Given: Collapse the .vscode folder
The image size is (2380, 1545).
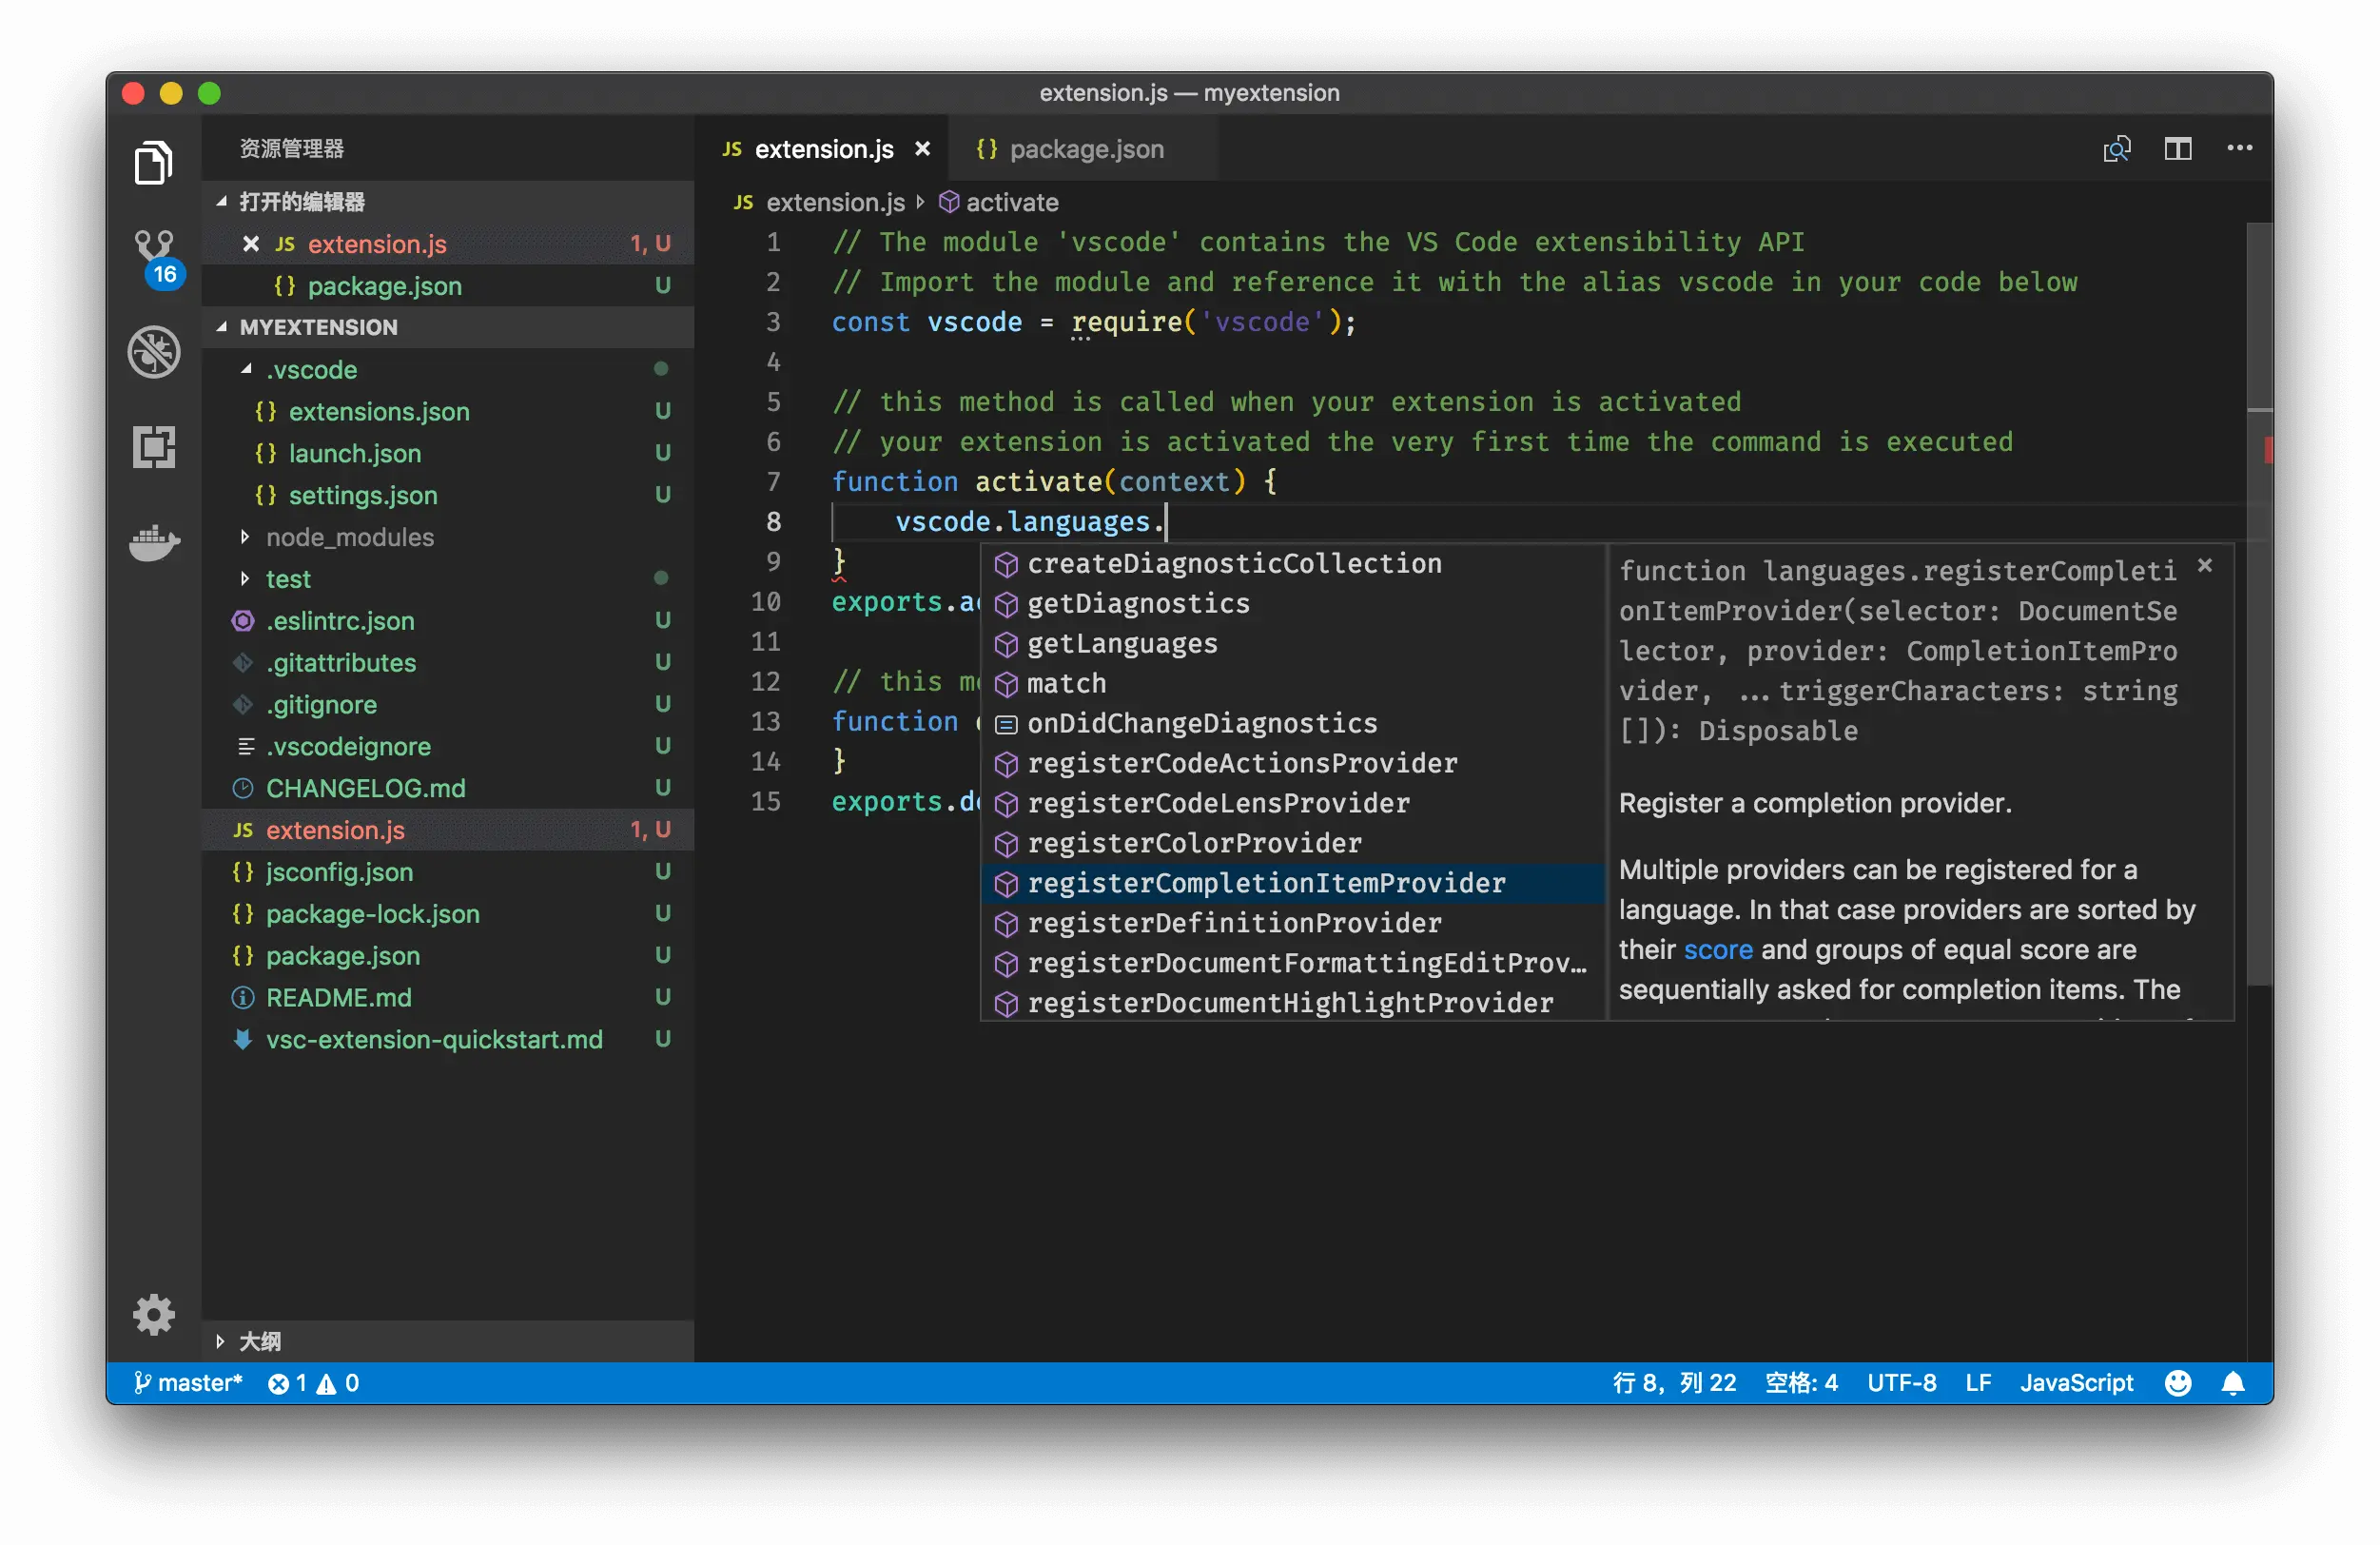Looking at the screenshot, I should (311, 370).
